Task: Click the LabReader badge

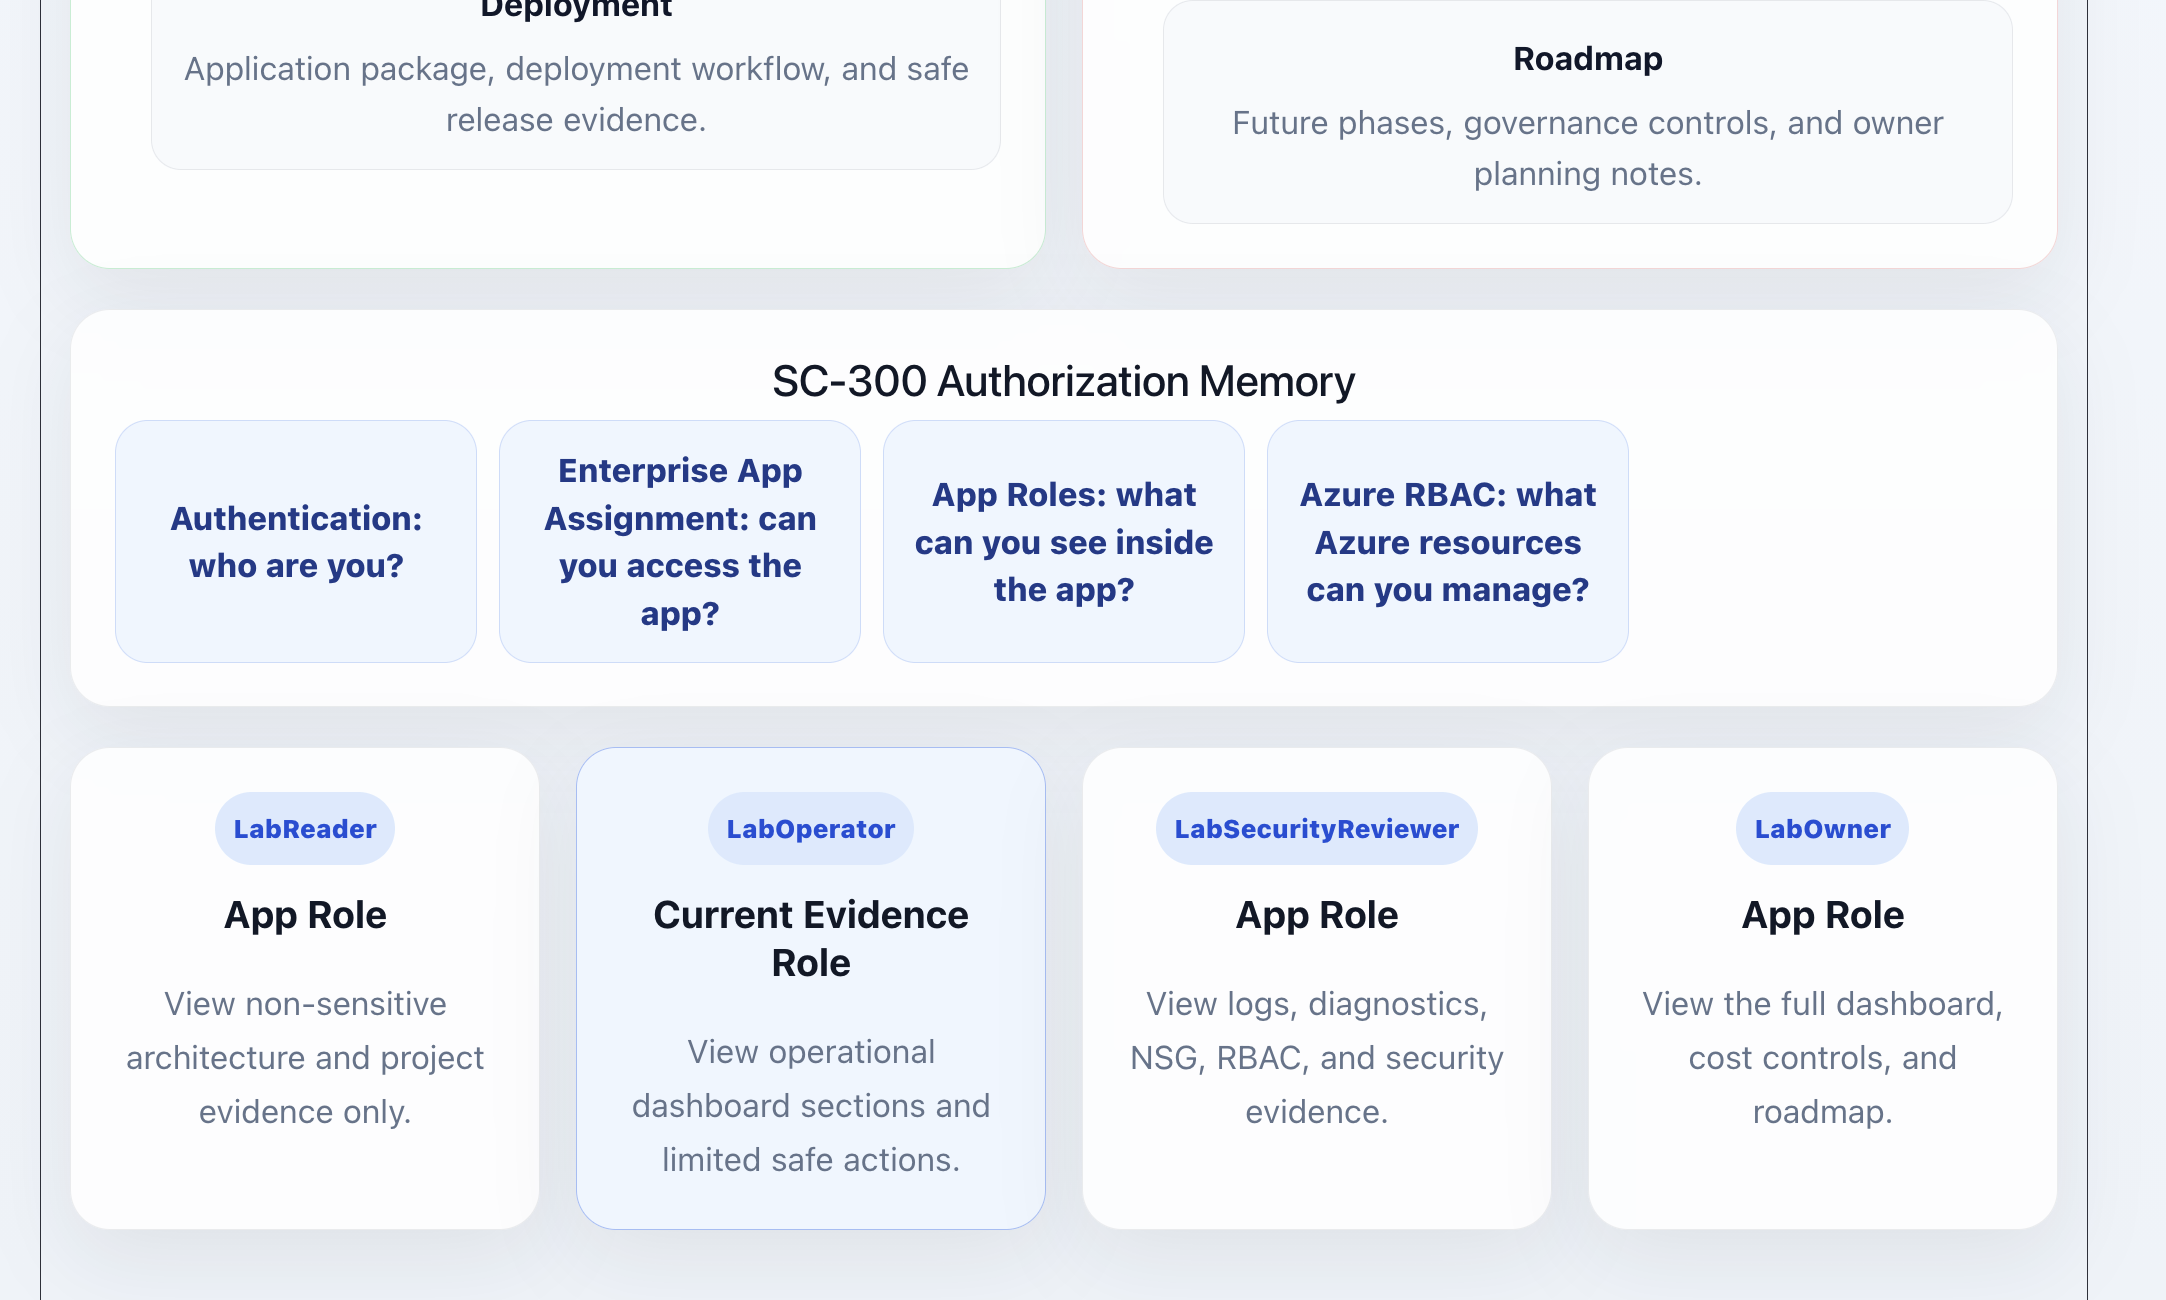Action: [x=305, y=828]
